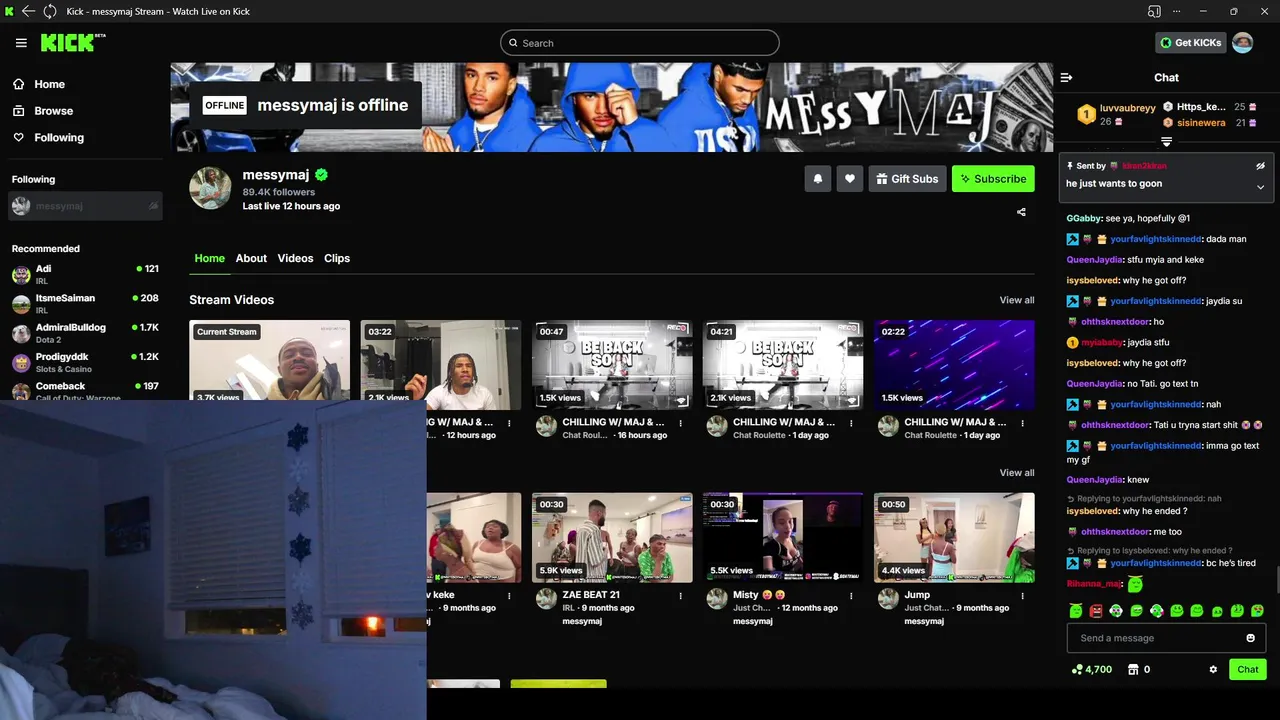Open the user profile avatar menu
The width and height of the screenshot is (1280, 720).
click(x=1242, y=42)
